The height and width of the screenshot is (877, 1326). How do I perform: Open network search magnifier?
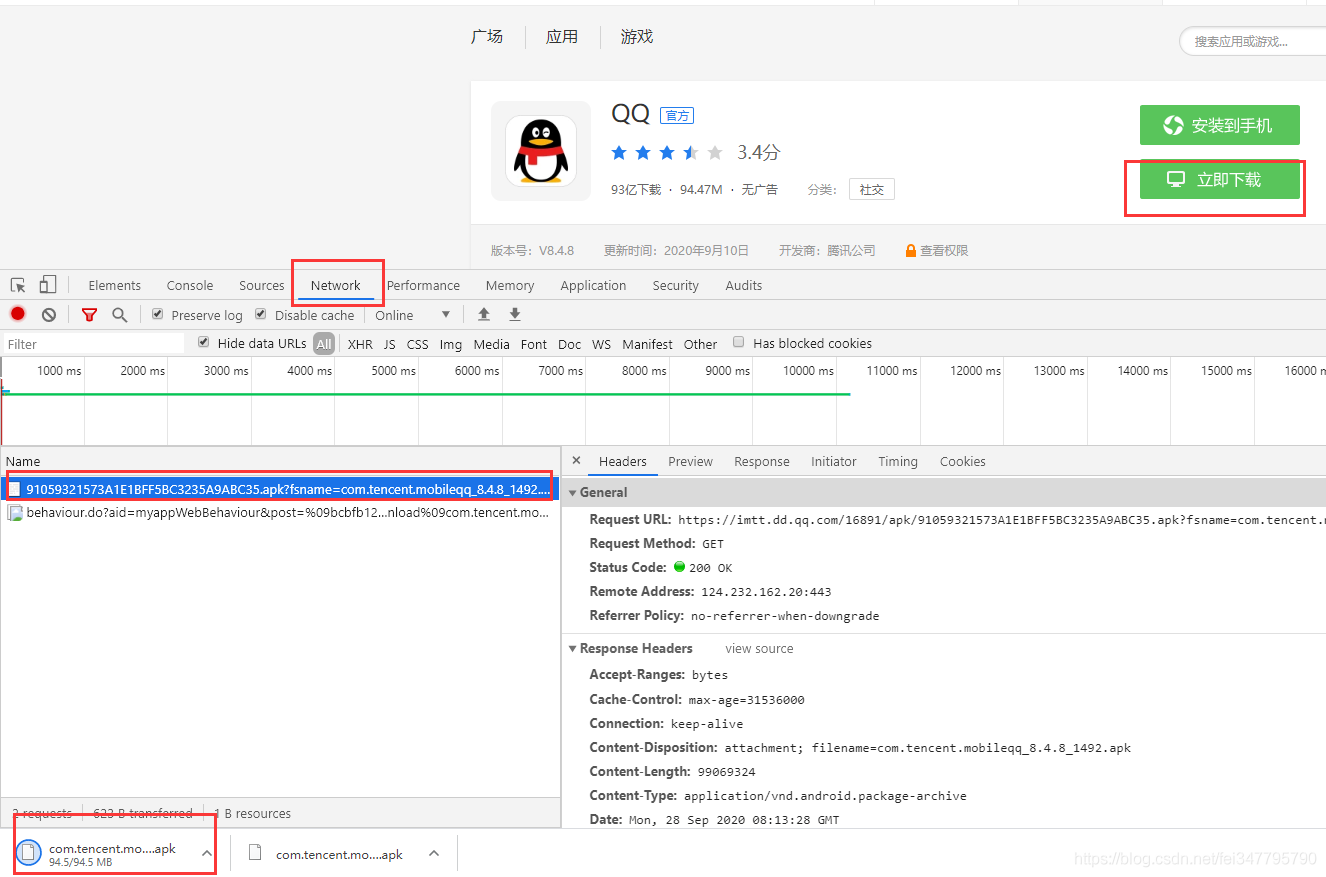(120, 314)
